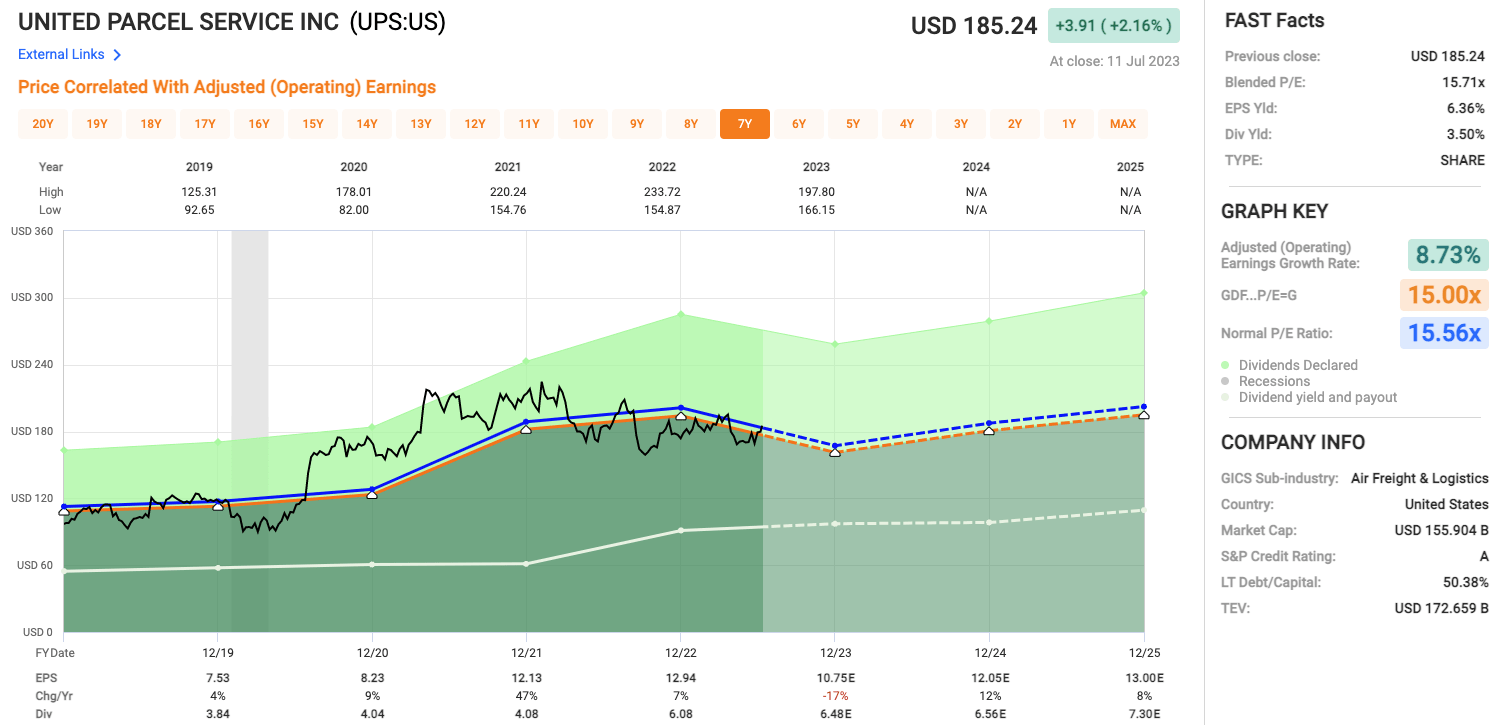The image size is (1500, 725).
Task: Choose the 5Y time range tab
Action: (x=853, y=124)
